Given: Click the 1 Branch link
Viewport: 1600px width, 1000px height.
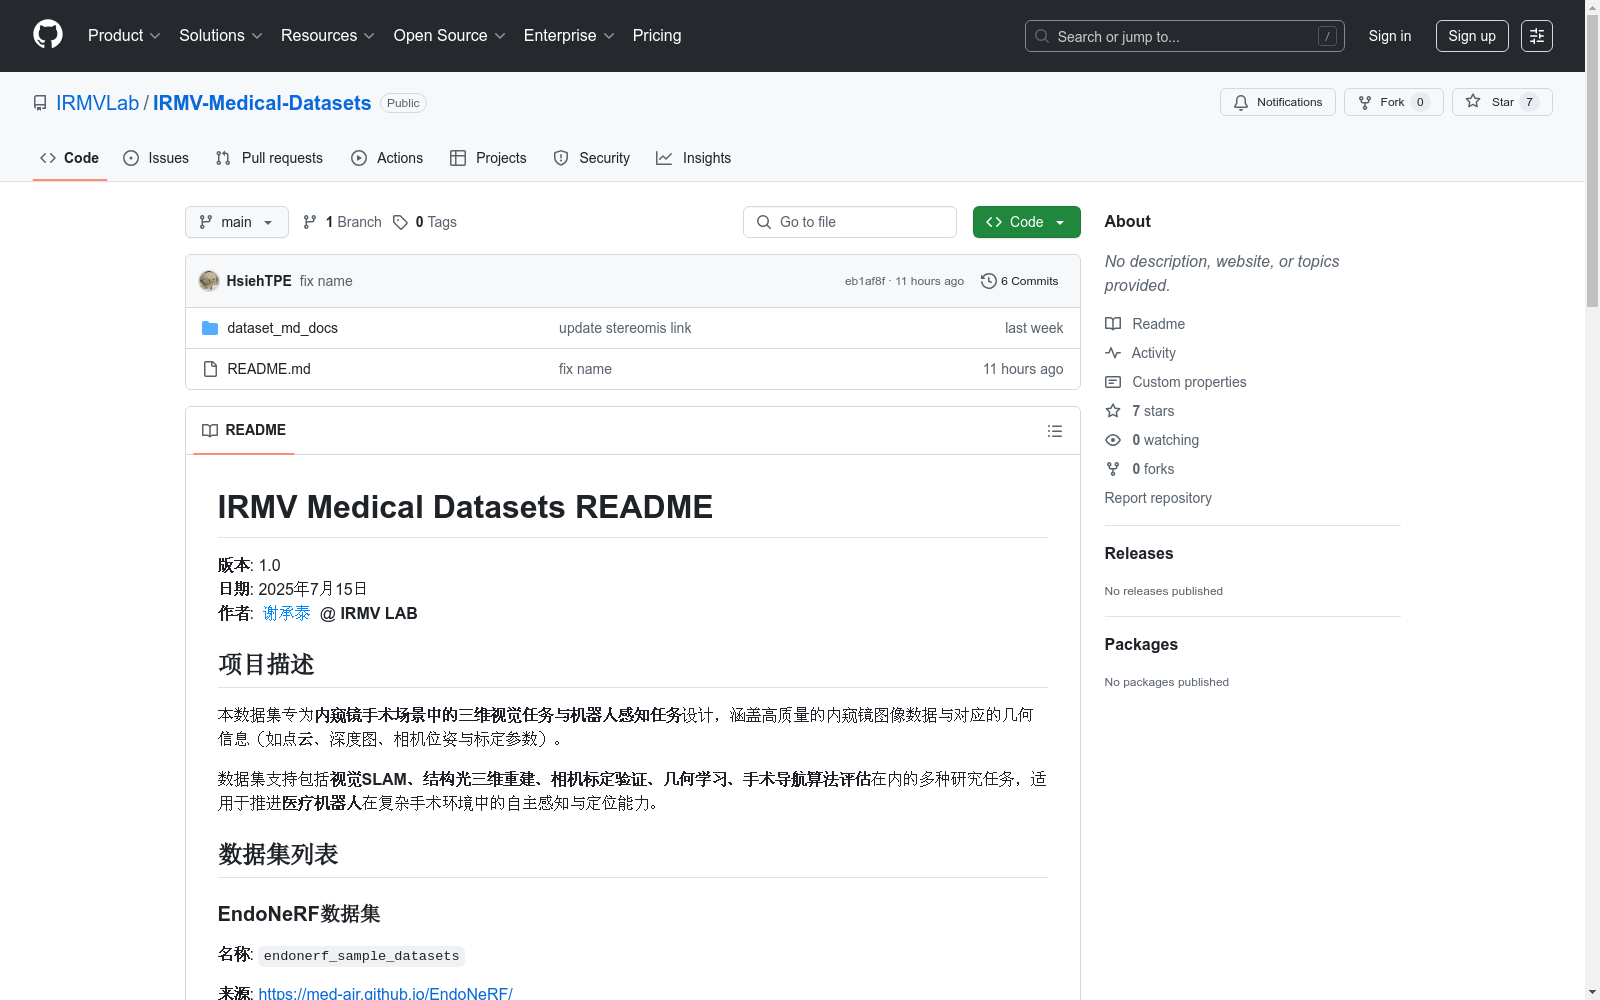Looking at the screenshot, I should point(342,222).
